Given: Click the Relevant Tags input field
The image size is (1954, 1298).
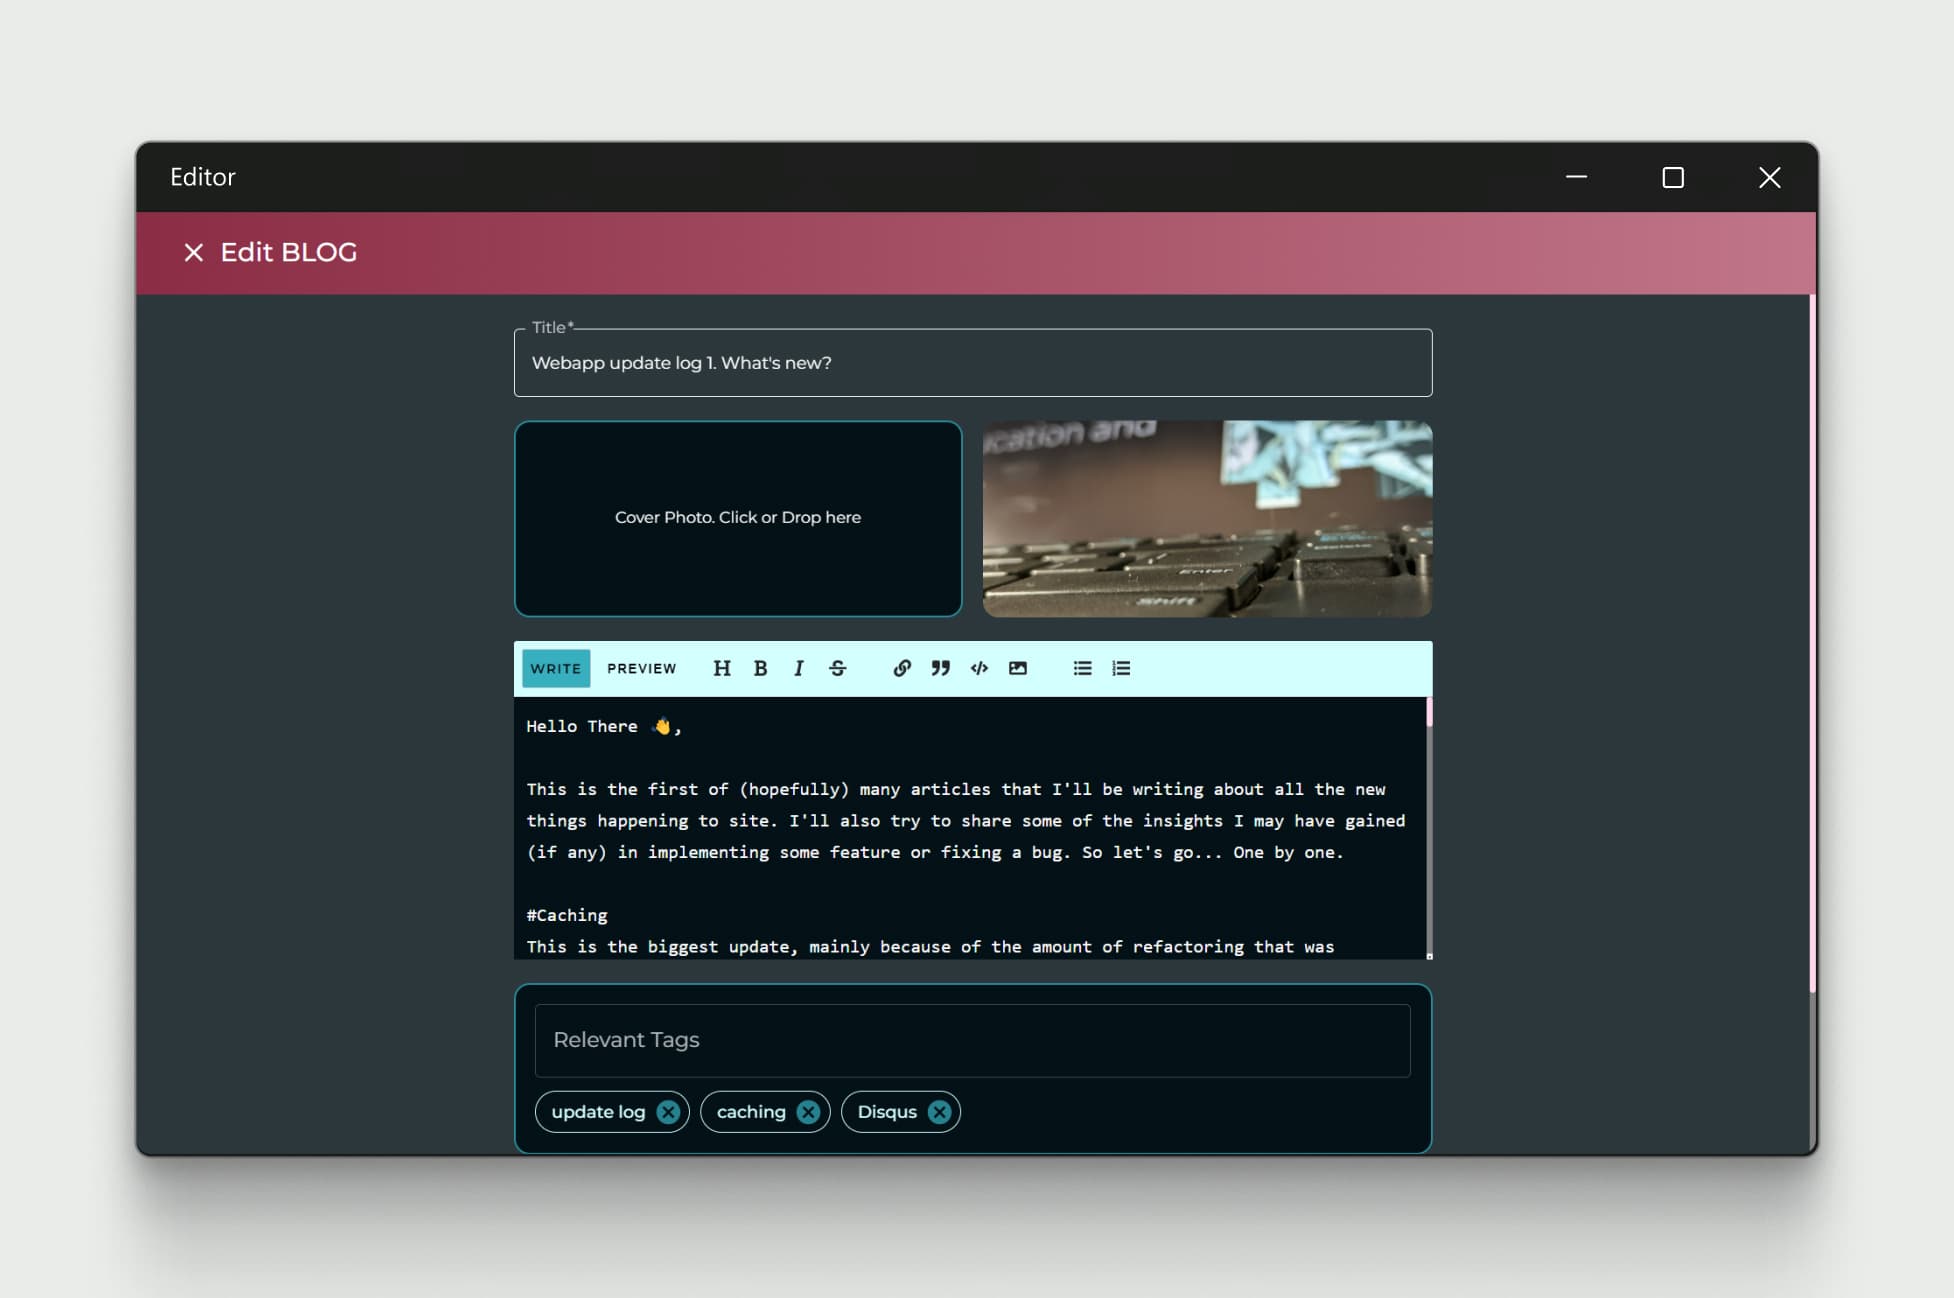Looking at the screenshot, I should coord(973,1040).
